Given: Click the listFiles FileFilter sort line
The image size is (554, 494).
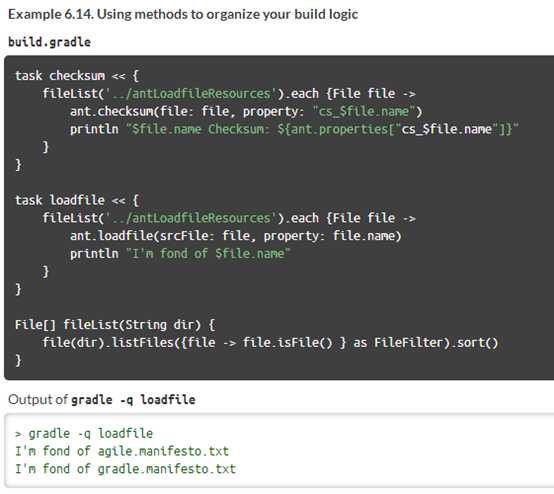Looking at the screenshot, I should click(270, 342).
